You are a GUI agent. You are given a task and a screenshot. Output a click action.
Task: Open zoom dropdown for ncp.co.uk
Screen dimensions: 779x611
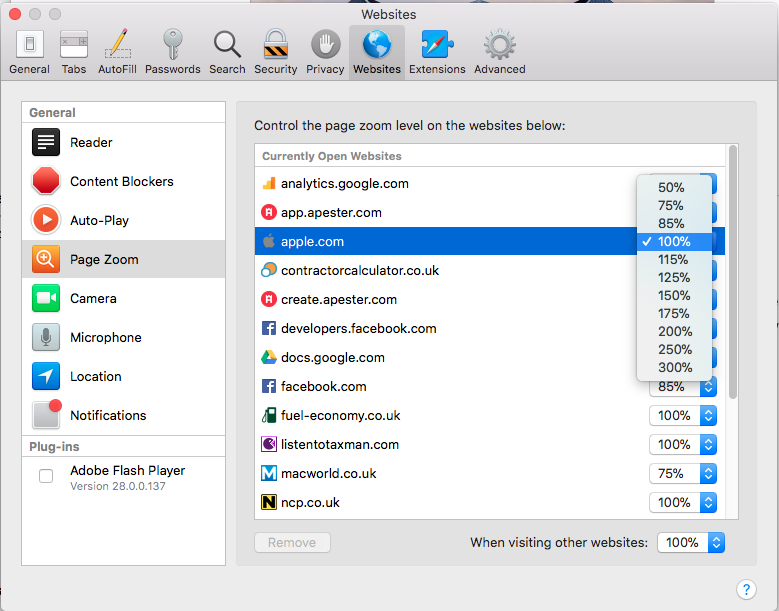(683, 502)
